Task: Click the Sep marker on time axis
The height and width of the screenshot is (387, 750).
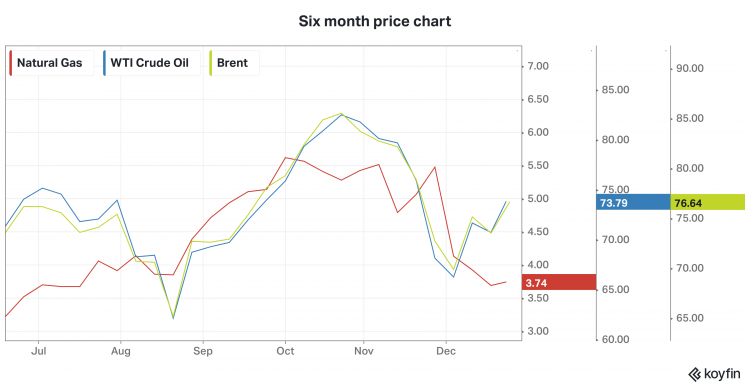Action: coord(203,351)
